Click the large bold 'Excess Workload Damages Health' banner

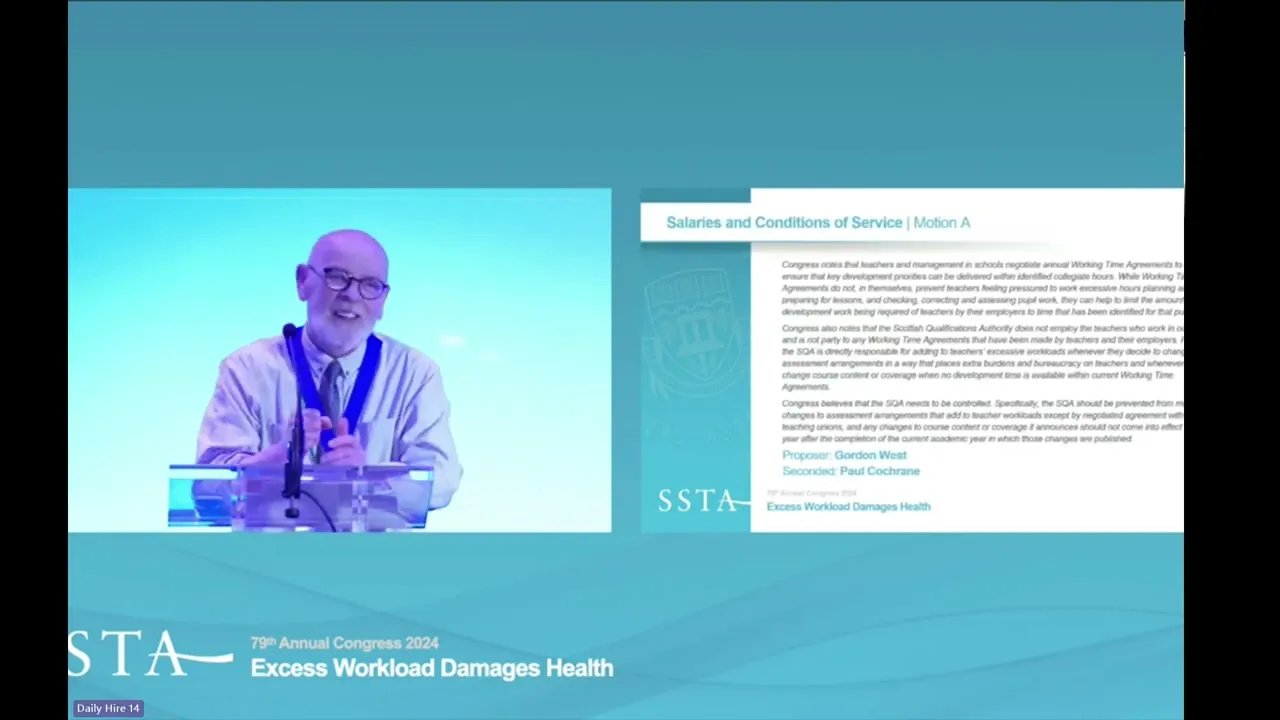(432, 668)
